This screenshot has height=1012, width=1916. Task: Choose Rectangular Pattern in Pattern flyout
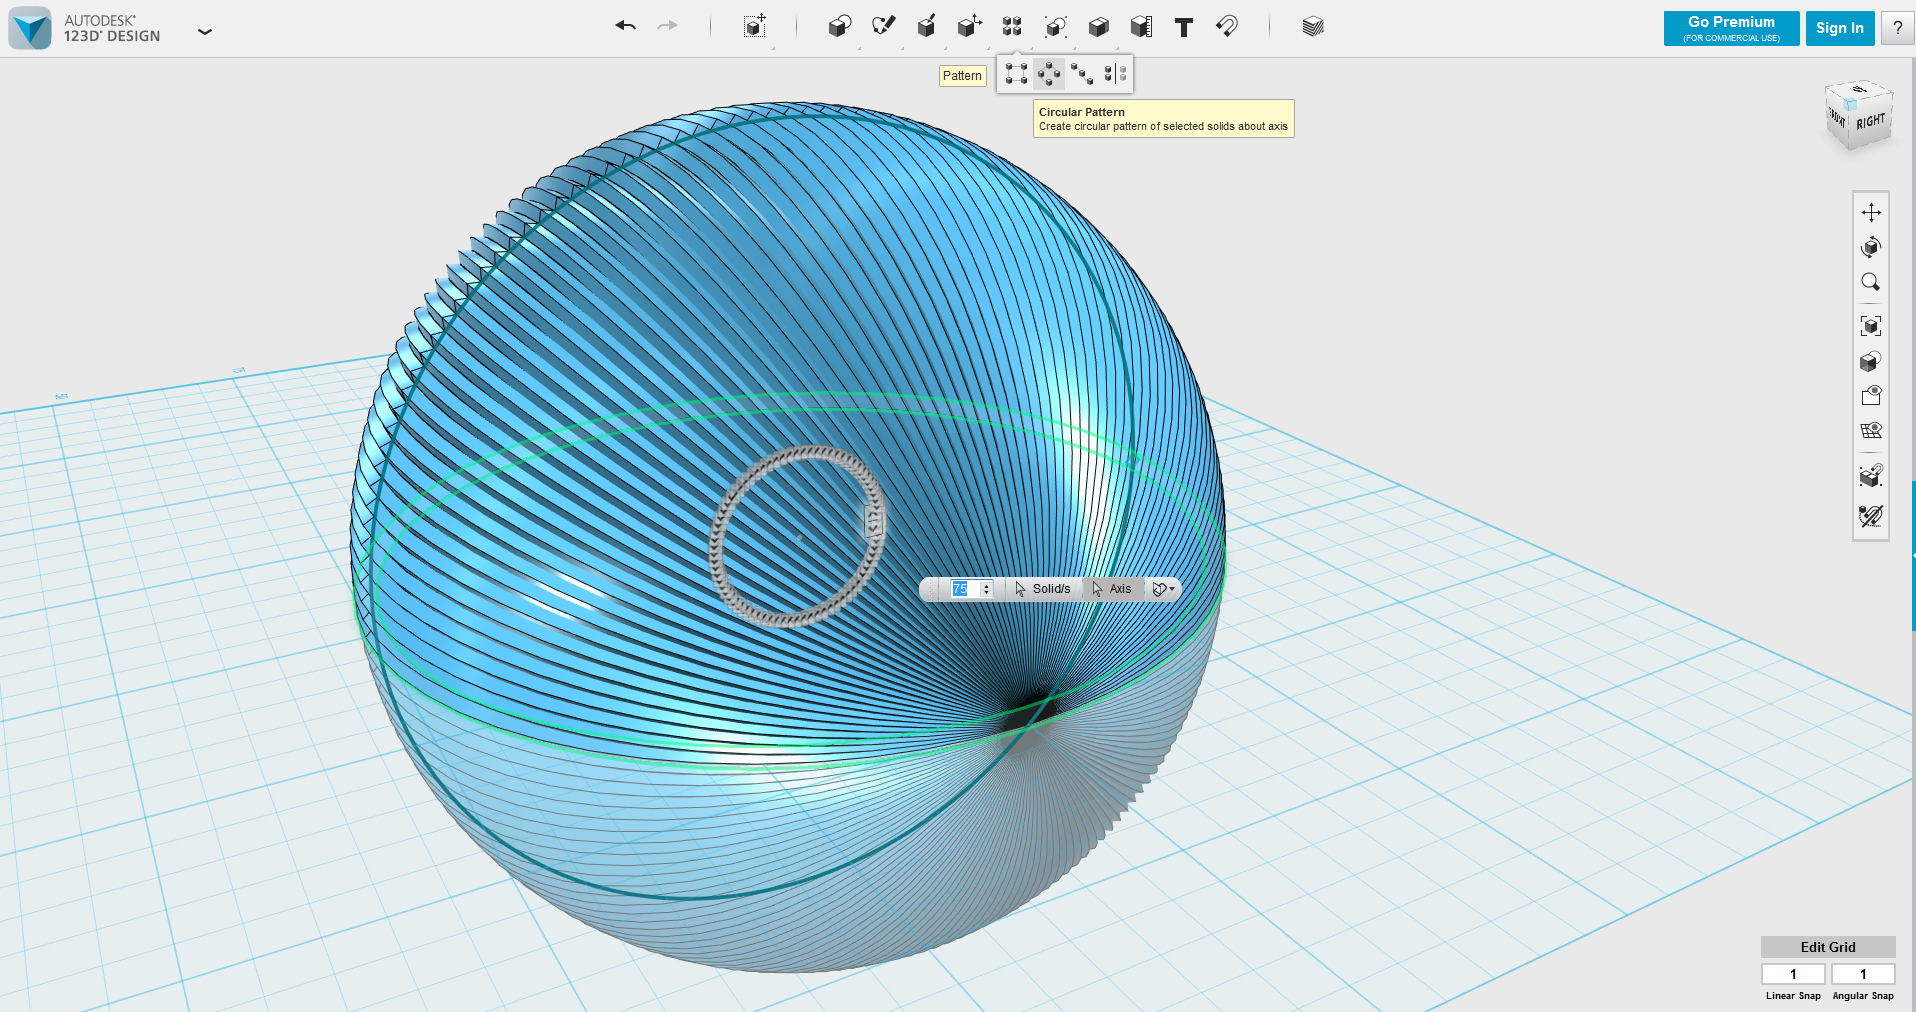1016,74
